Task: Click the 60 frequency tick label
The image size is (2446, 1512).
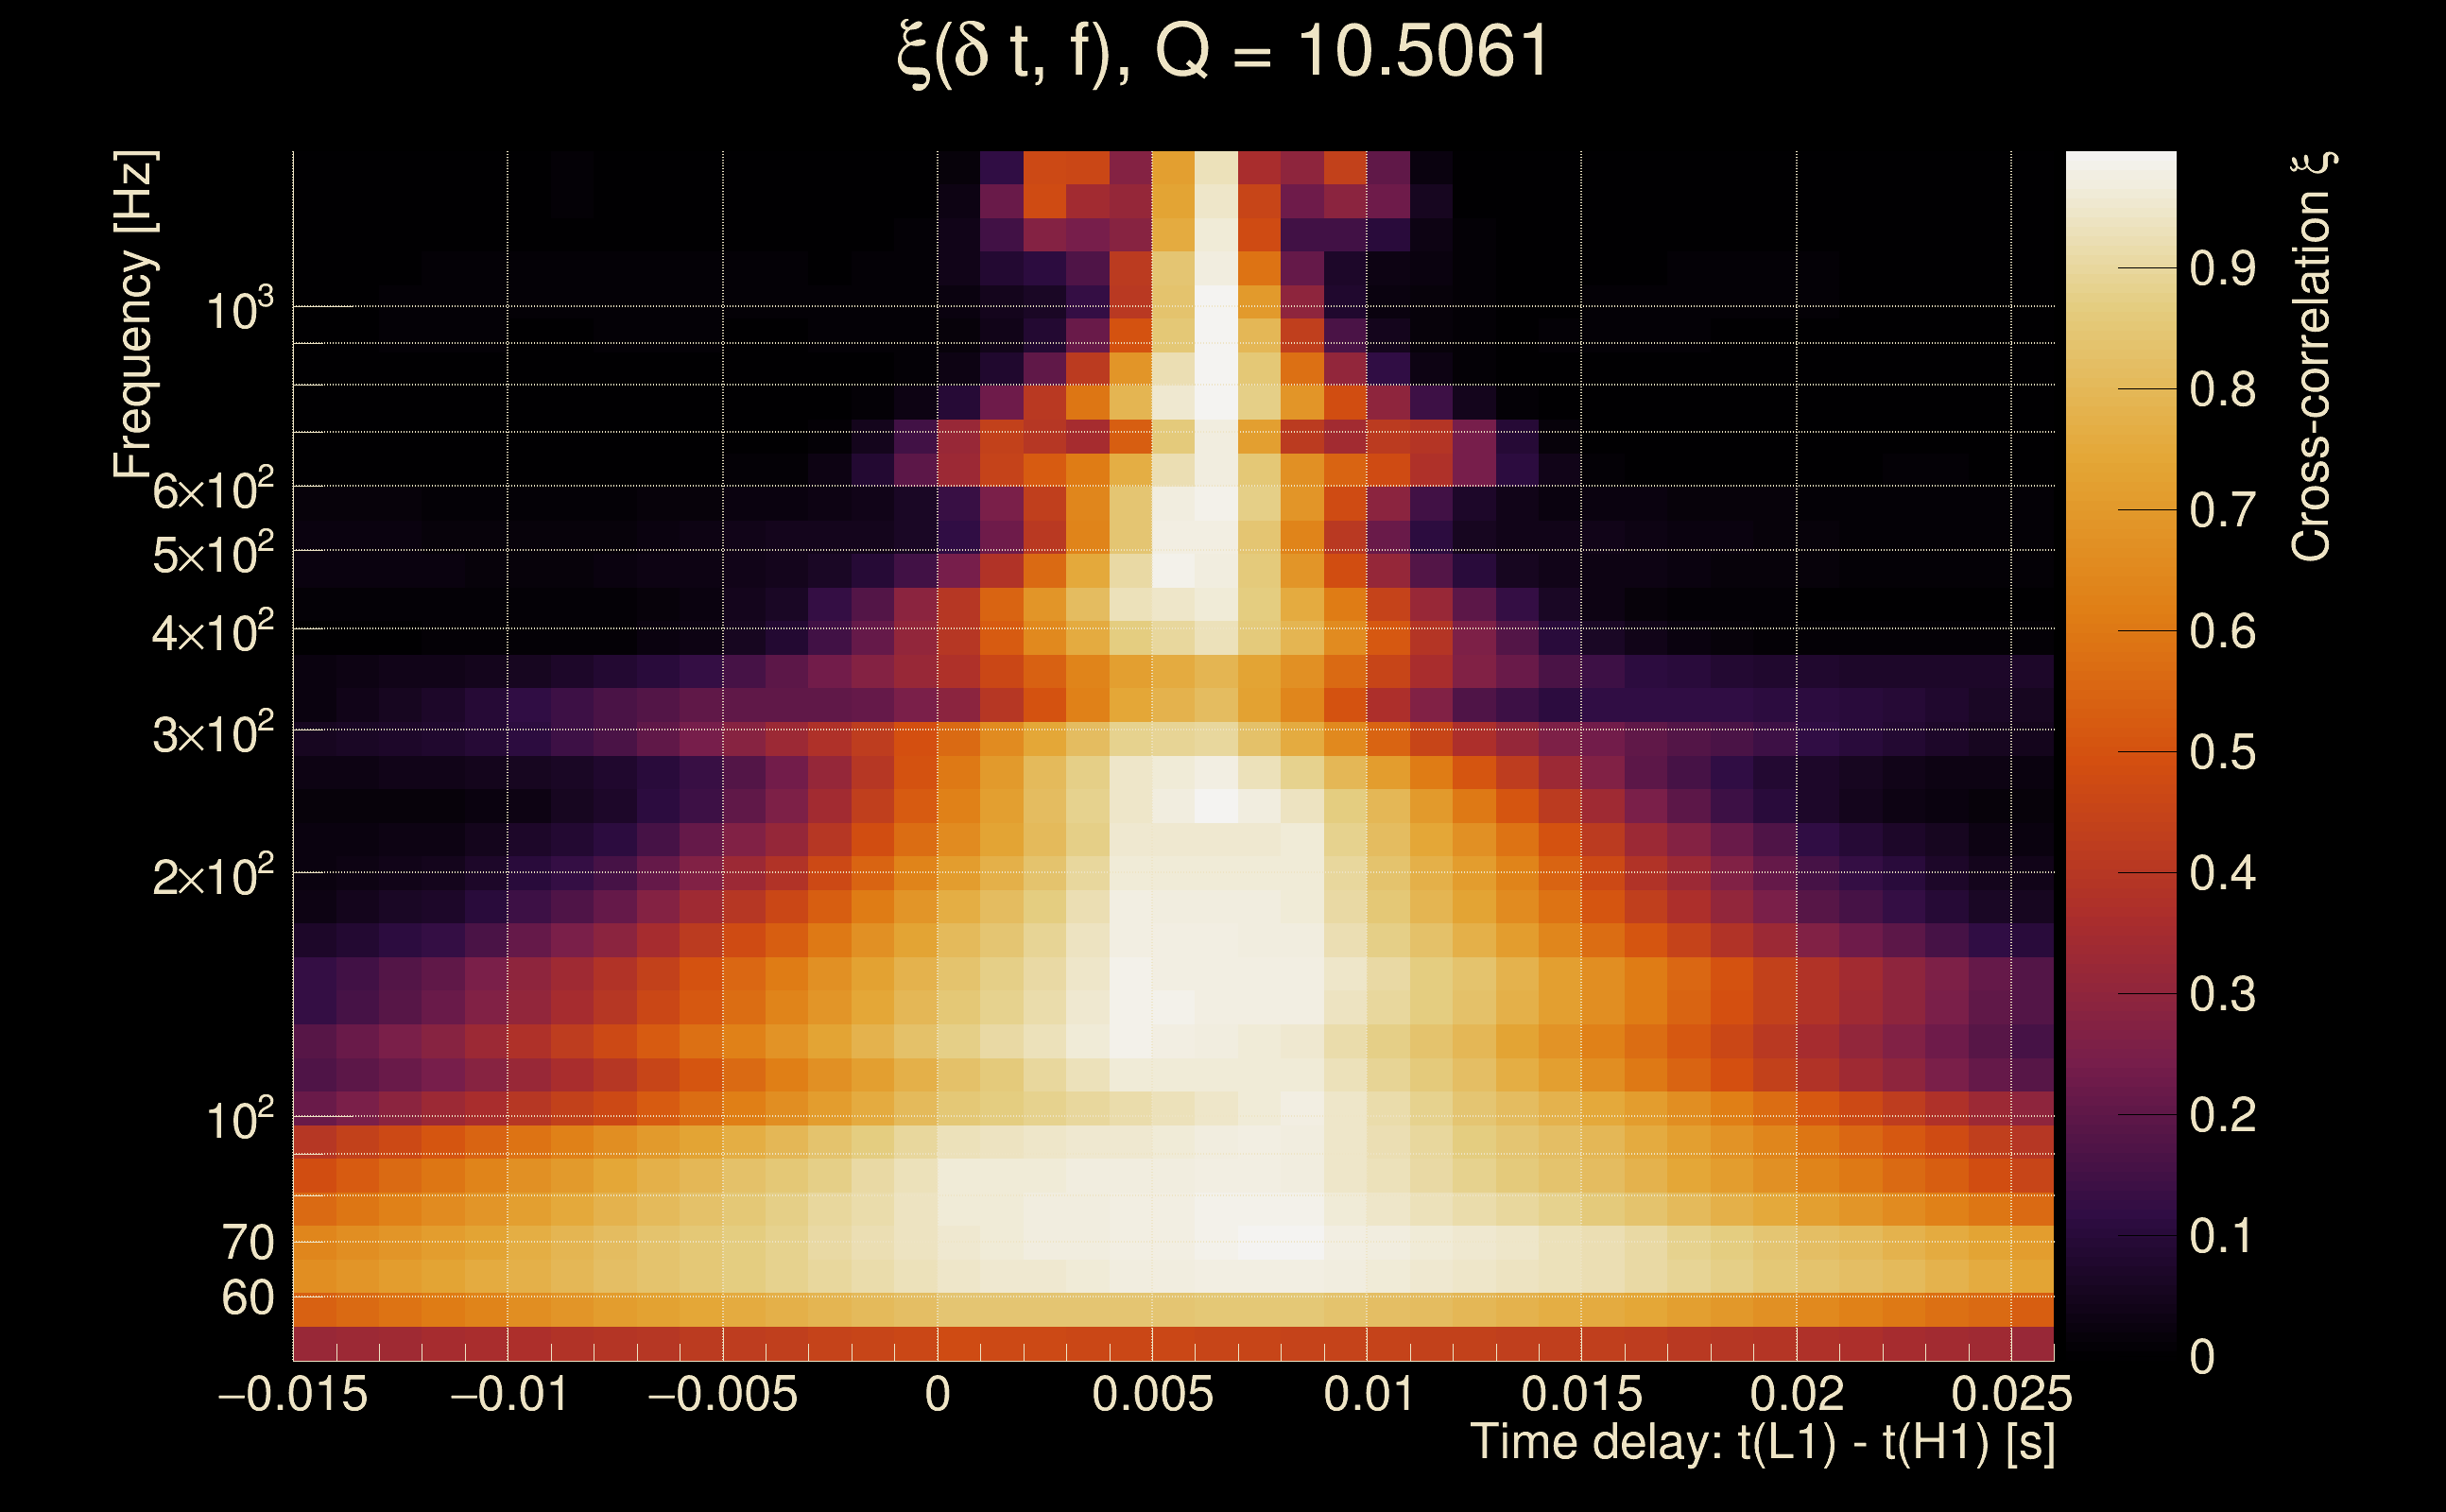Action: [247, 1298]
